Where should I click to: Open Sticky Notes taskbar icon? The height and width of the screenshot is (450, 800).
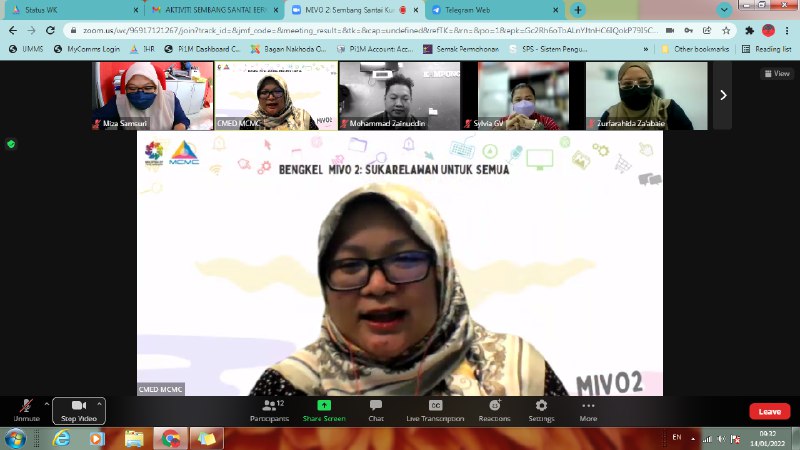click(x=207, y=439)
